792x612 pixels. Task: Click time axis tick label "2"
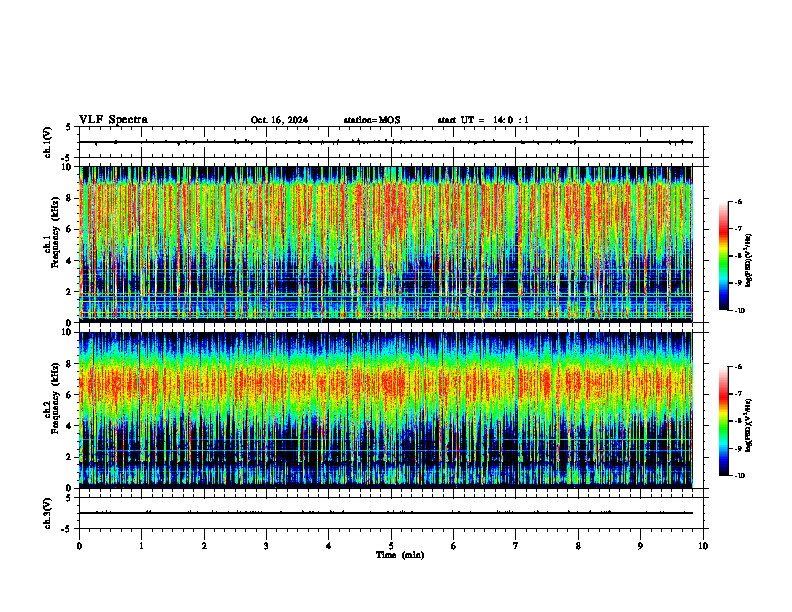tap(204, 546)
